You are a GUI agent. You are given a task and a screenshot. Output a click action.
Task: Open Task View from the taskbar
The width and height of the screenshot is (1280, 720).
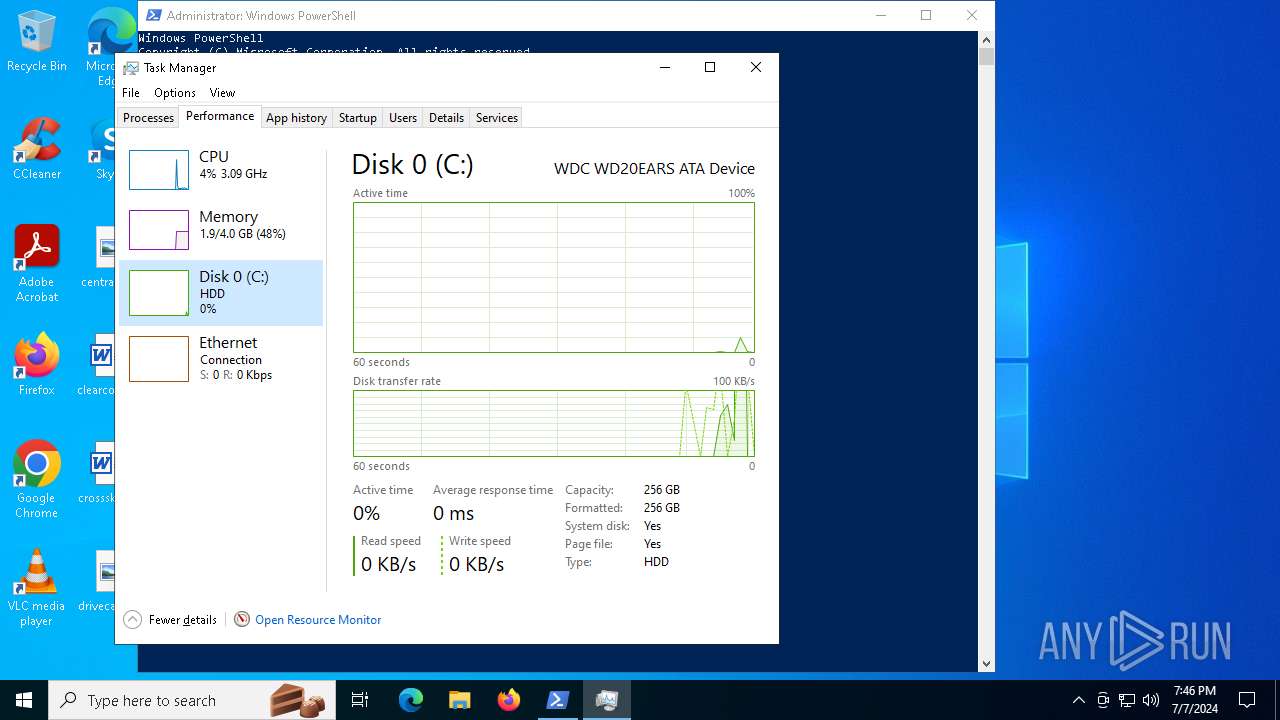[x=361, y=700]
